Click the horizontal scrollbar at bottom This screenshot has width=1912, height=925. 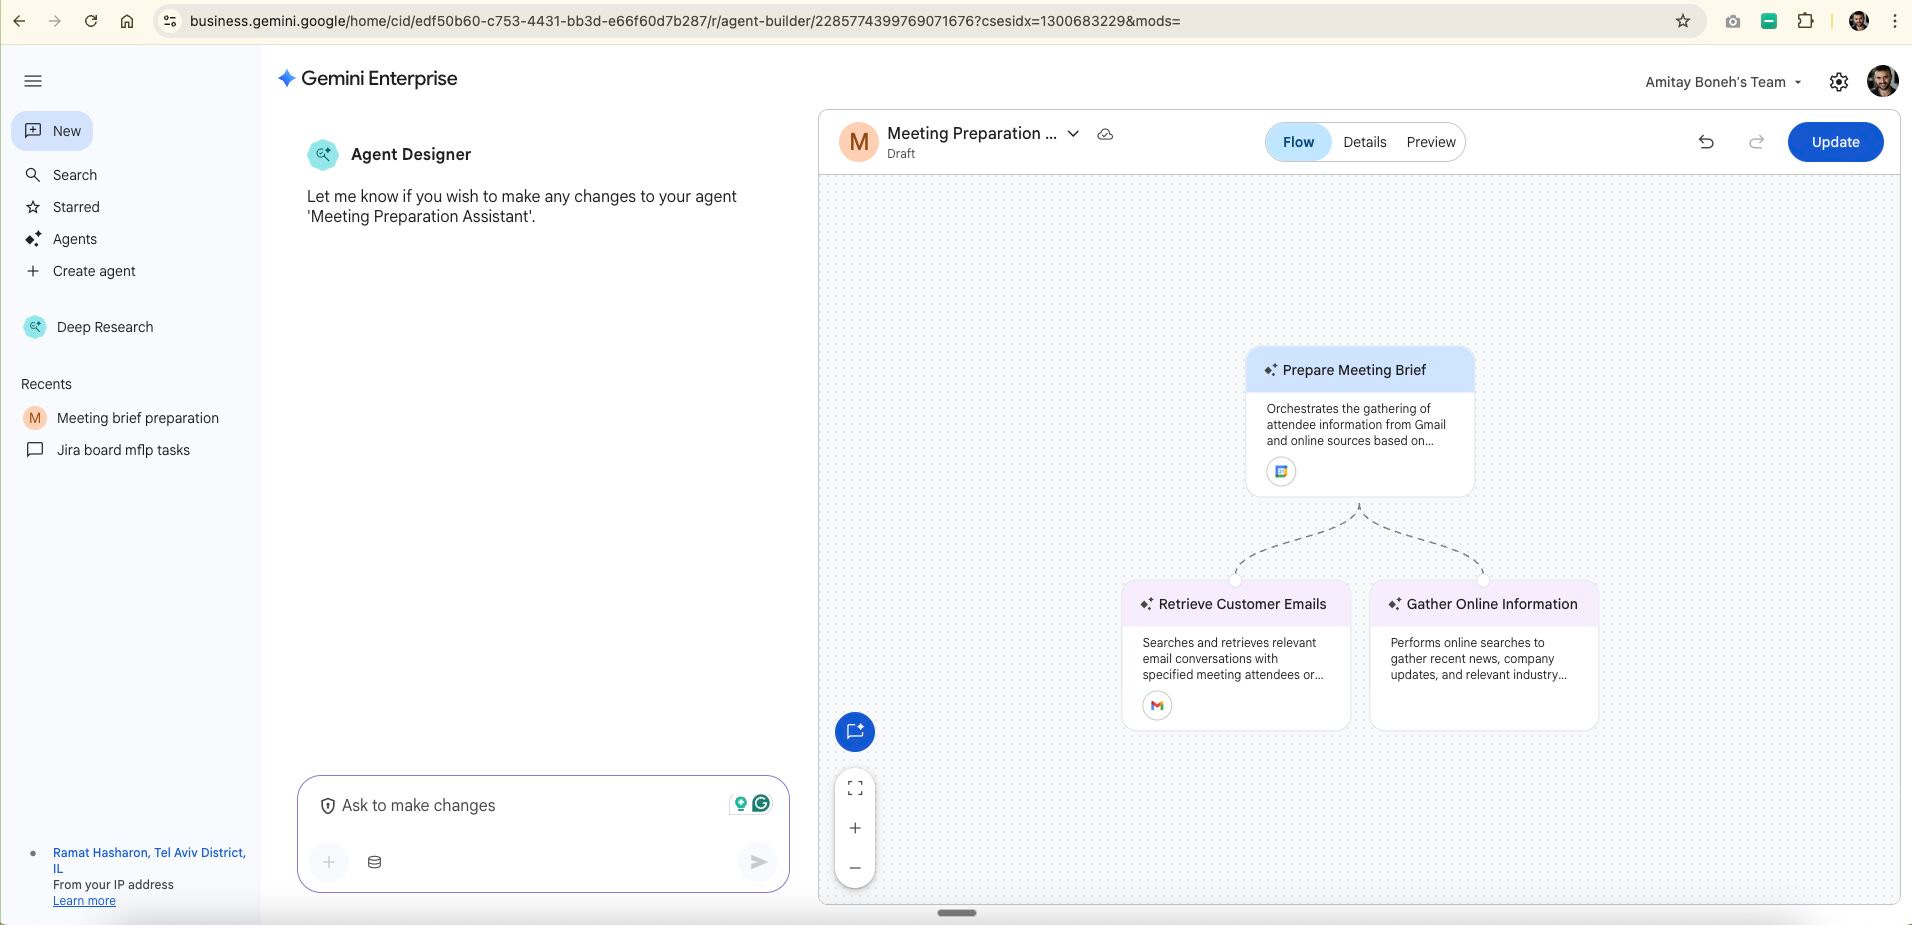957,913
